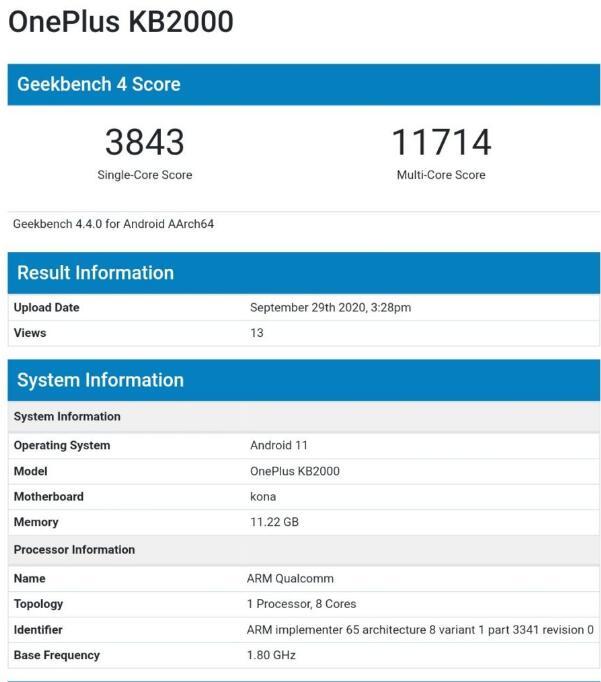Screen dimensions: 601x682
Task: Select the 11.22 GB memory value
Action: click(x=274, y=522)
